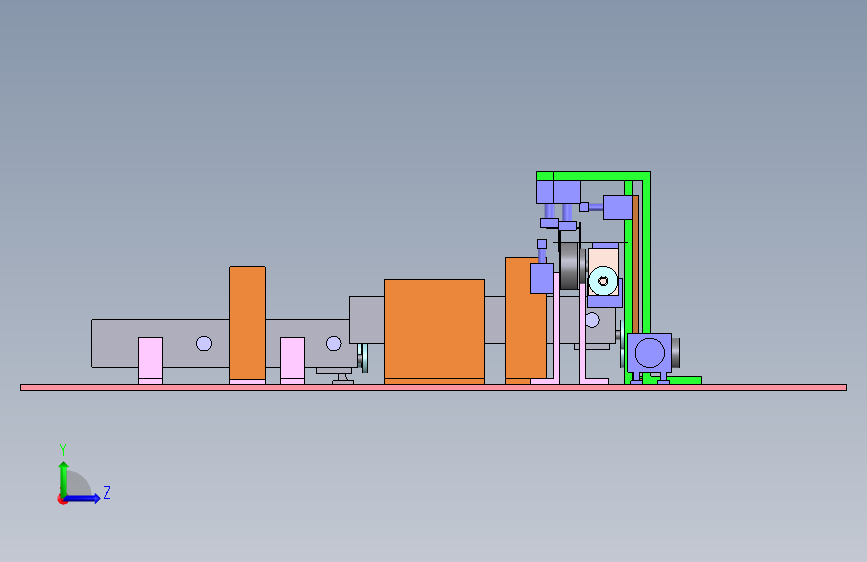Select the tall orange block on the left beam

click(x=247, y=323)
